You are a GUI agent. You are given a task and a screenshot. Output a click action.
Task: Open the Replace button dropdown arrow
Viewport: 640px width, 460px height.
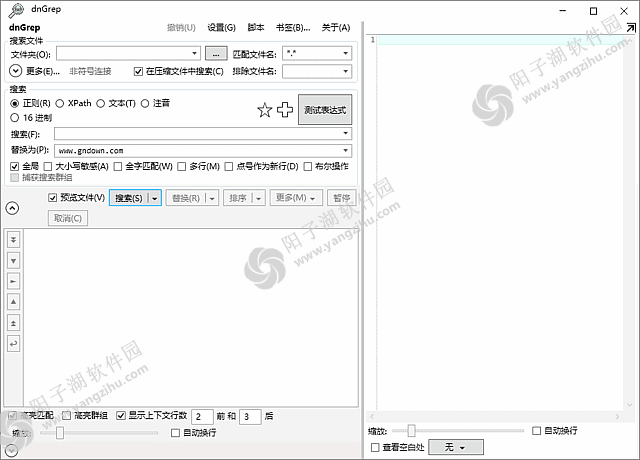tap(212, 198)
